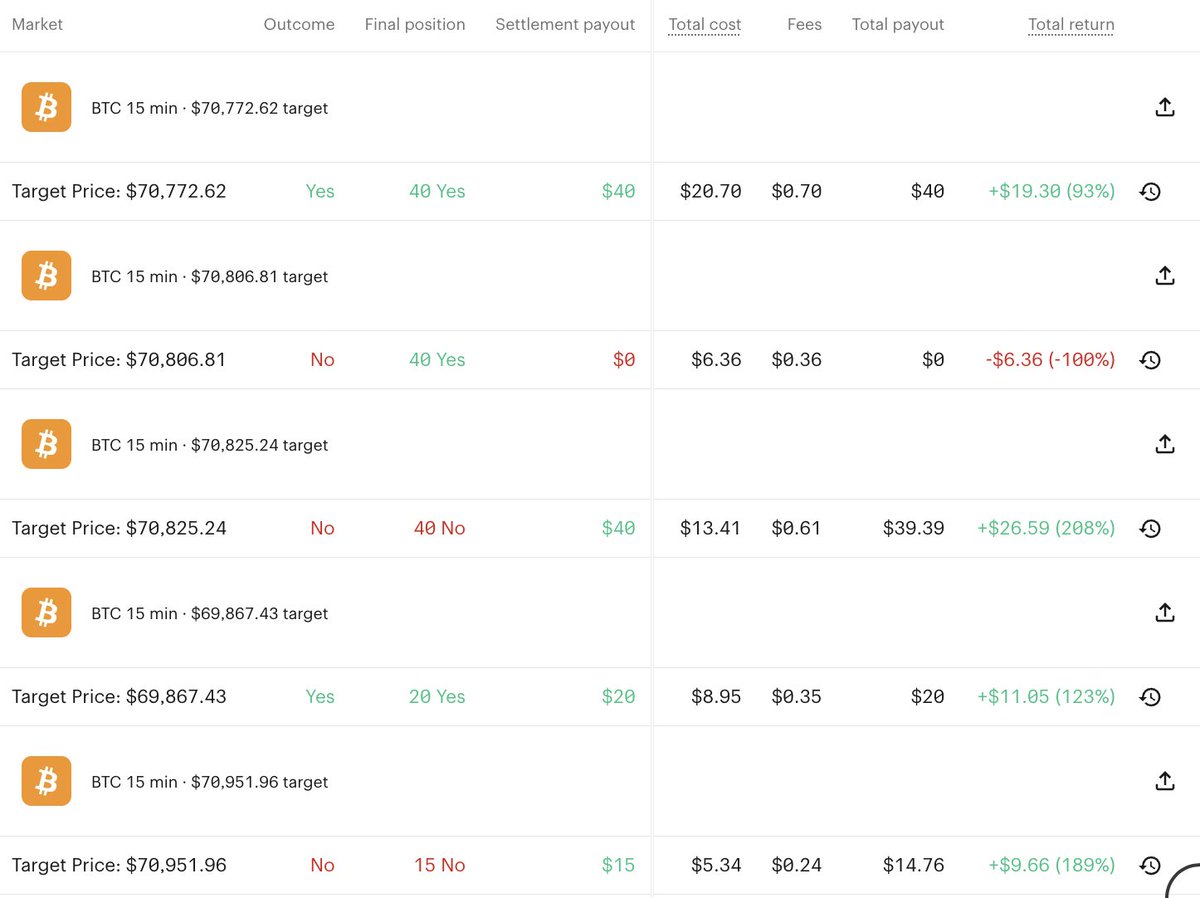Open history for Target Price $70,772.62

[x=1150, y=191]
